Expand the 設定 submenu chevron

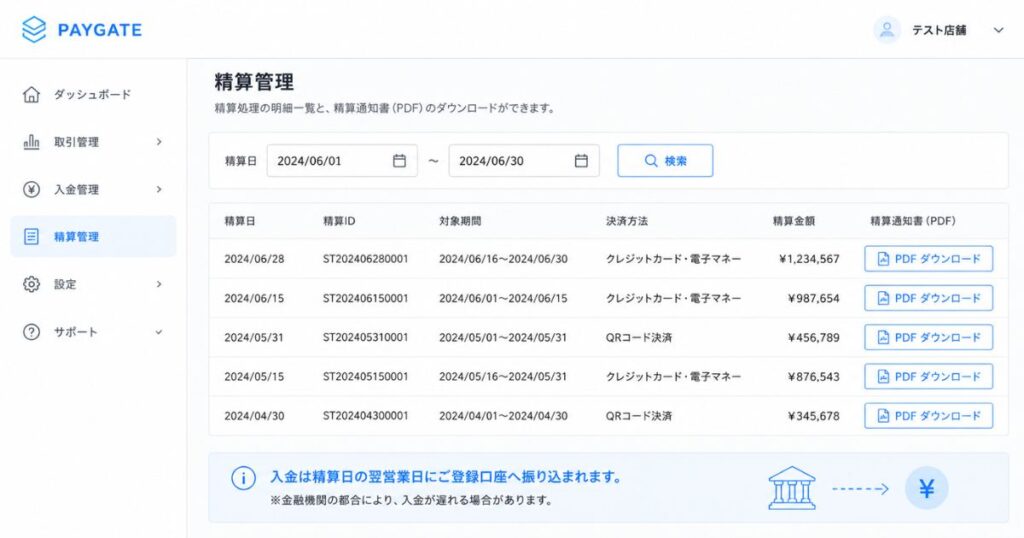[x=159, y=284]
